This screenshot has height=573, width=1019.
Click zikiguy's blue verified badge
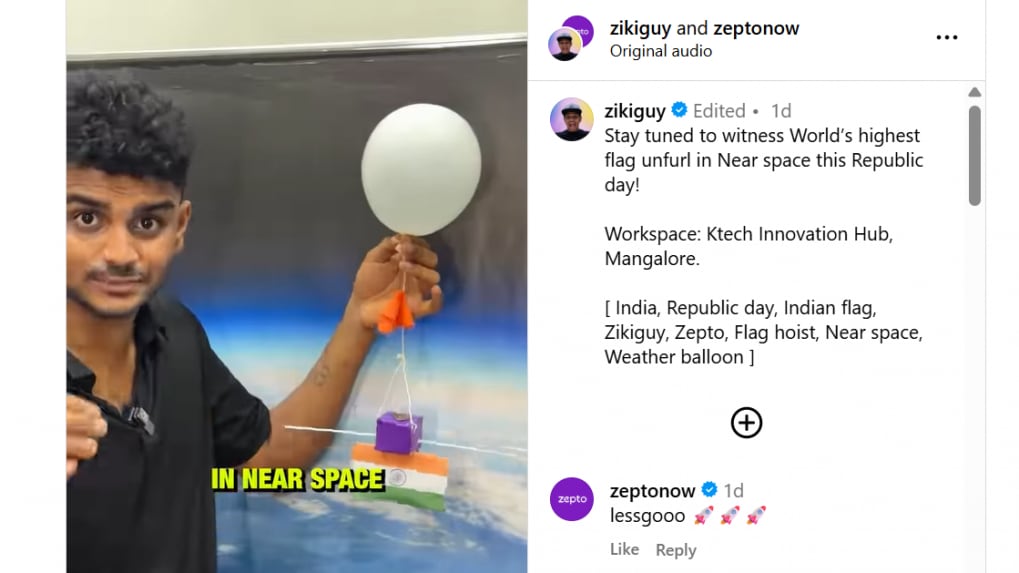tap(679, 110)
